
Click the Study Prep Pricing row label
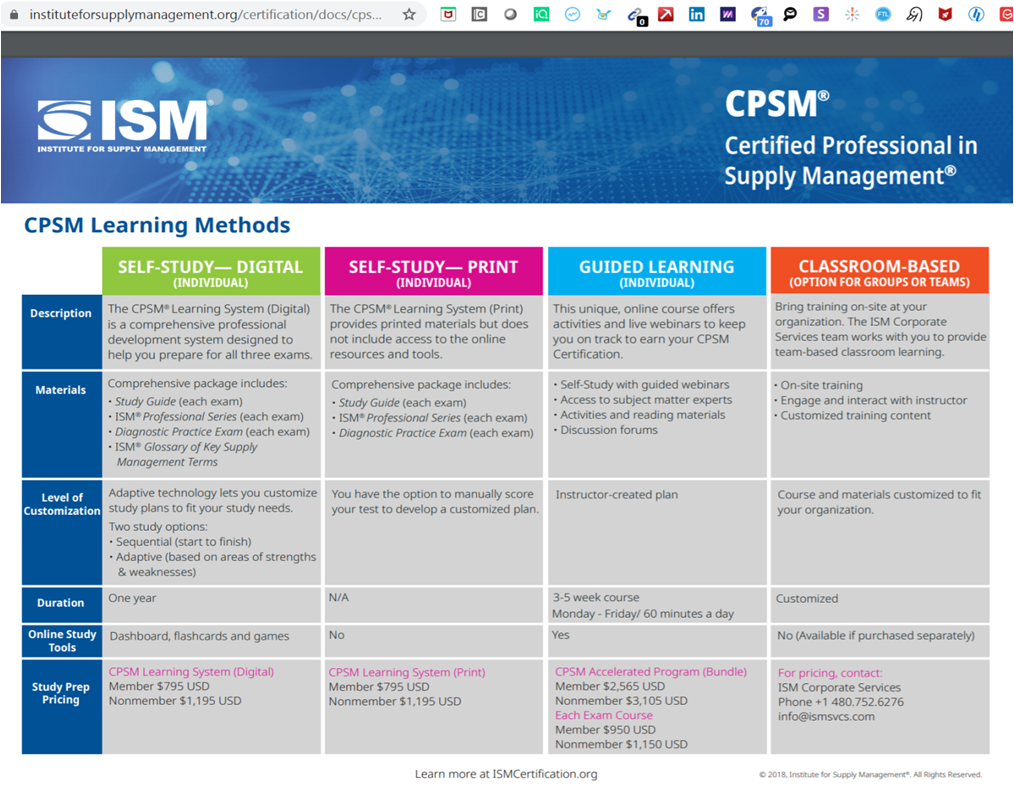[x=61, y=706]
